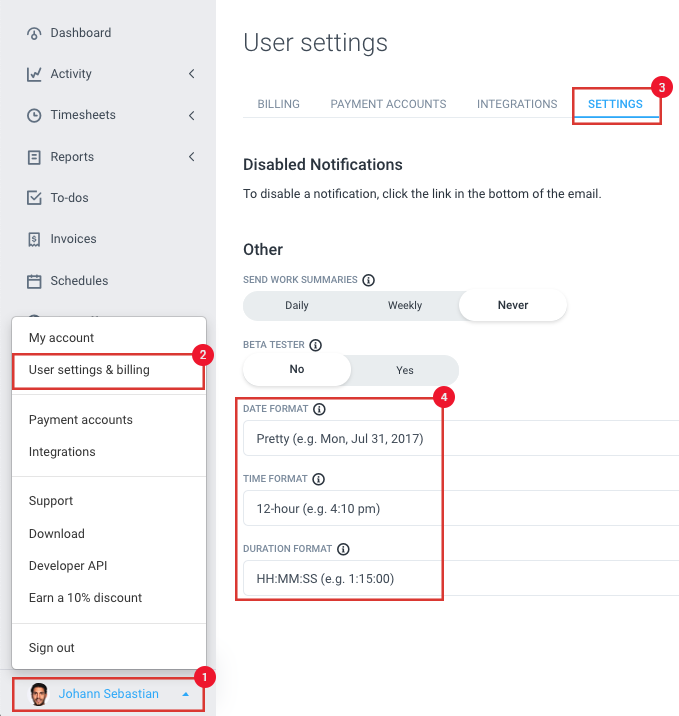Screen dimensions: 679x716
Task: Click the Reports document icon
Action: point(34,157)
